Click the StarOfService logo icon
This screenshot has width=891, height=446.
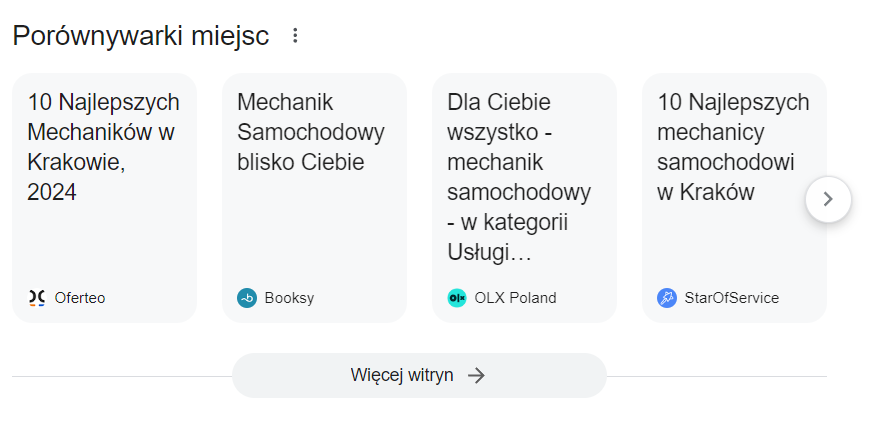(667, 298)
